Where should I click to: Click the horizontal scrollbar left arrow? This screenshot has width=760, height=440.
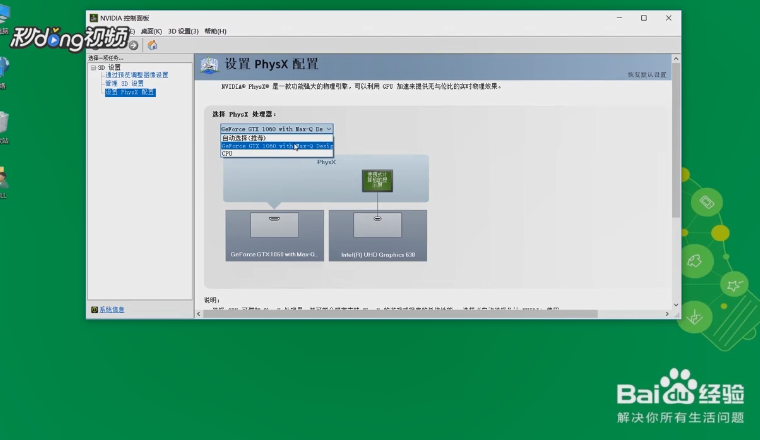(x=199, y=314)
